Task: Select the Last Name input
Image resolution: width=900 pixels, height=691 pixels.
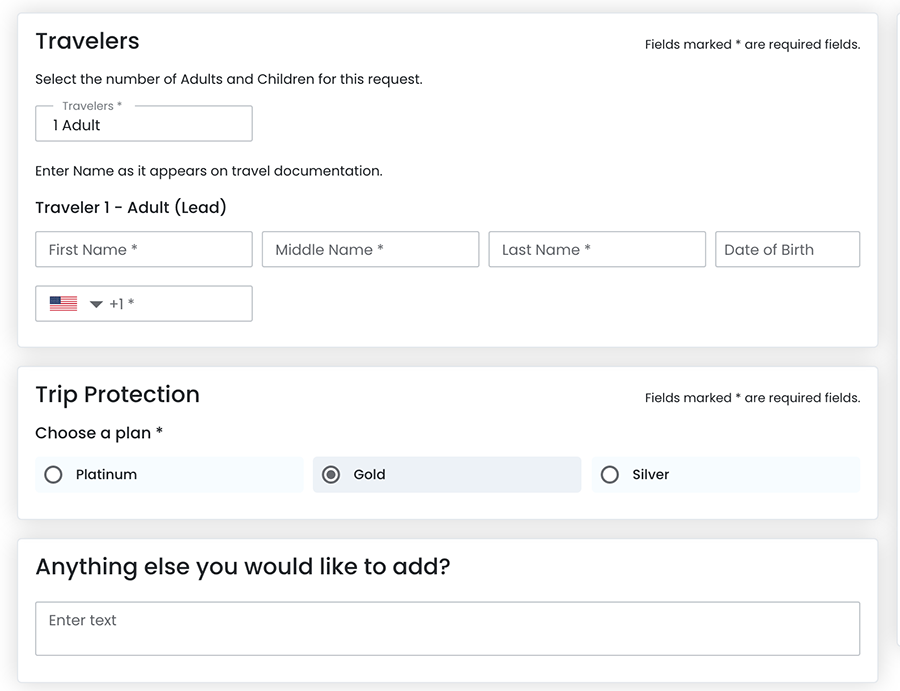Action: 596,250
